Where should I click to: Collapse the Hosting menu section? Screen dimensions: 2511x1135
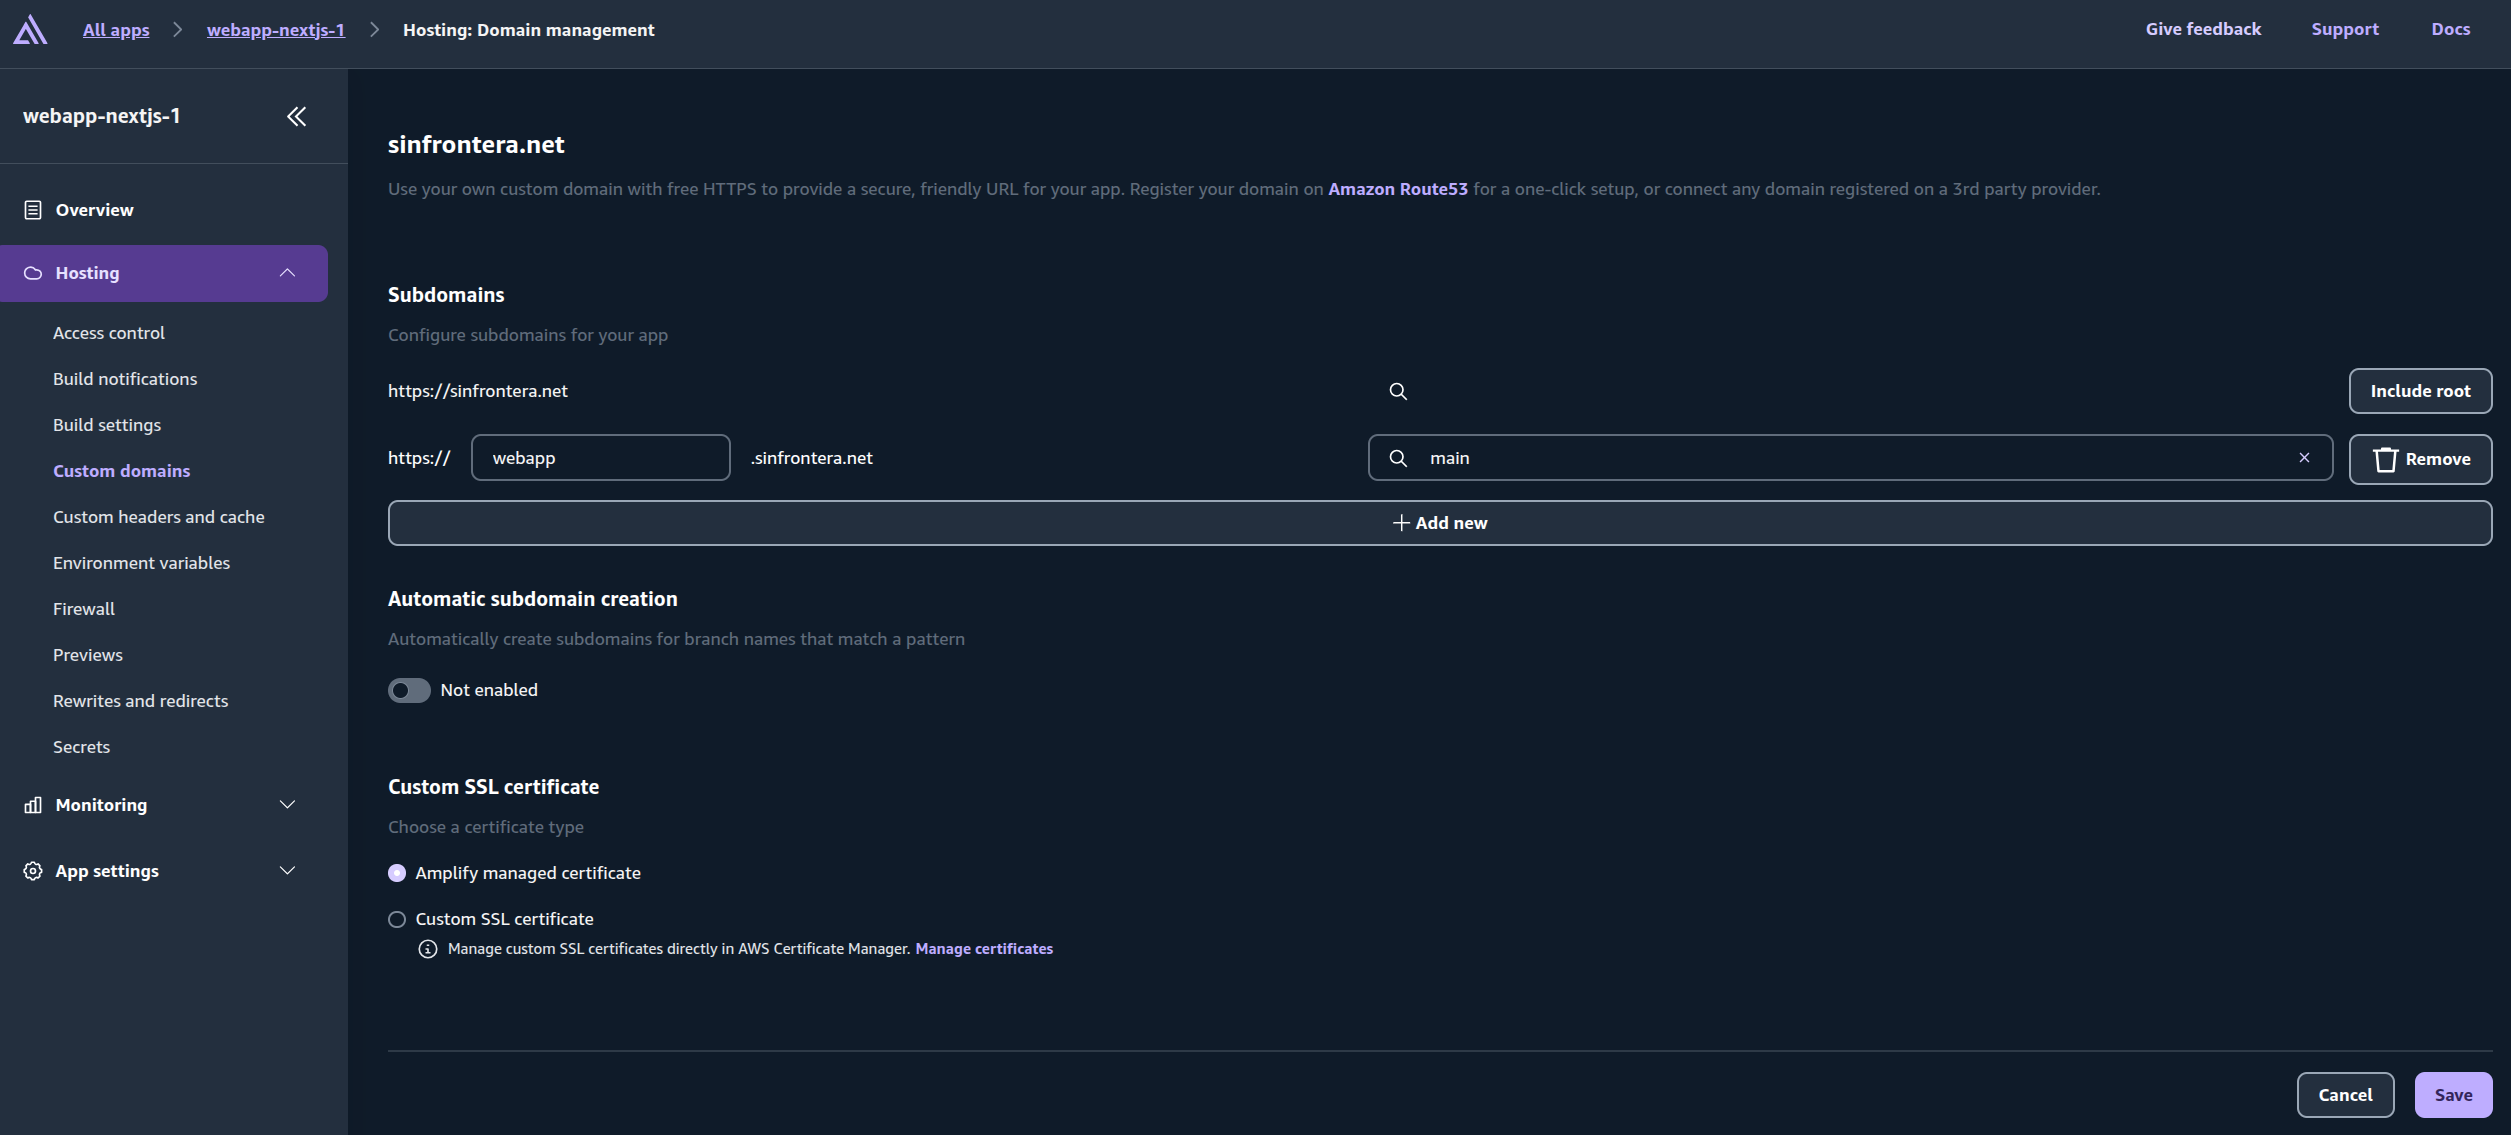tap(287, 273)
